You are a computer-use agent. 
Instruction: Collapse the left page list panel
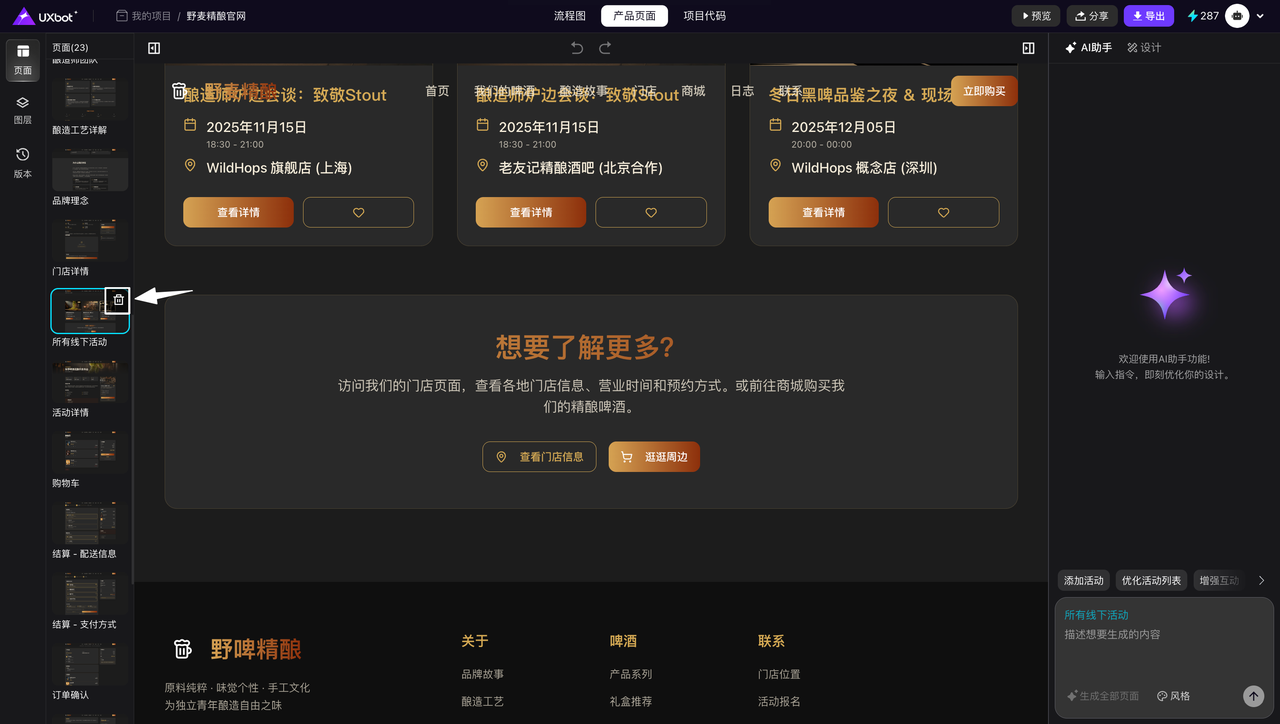click(154, 48)
